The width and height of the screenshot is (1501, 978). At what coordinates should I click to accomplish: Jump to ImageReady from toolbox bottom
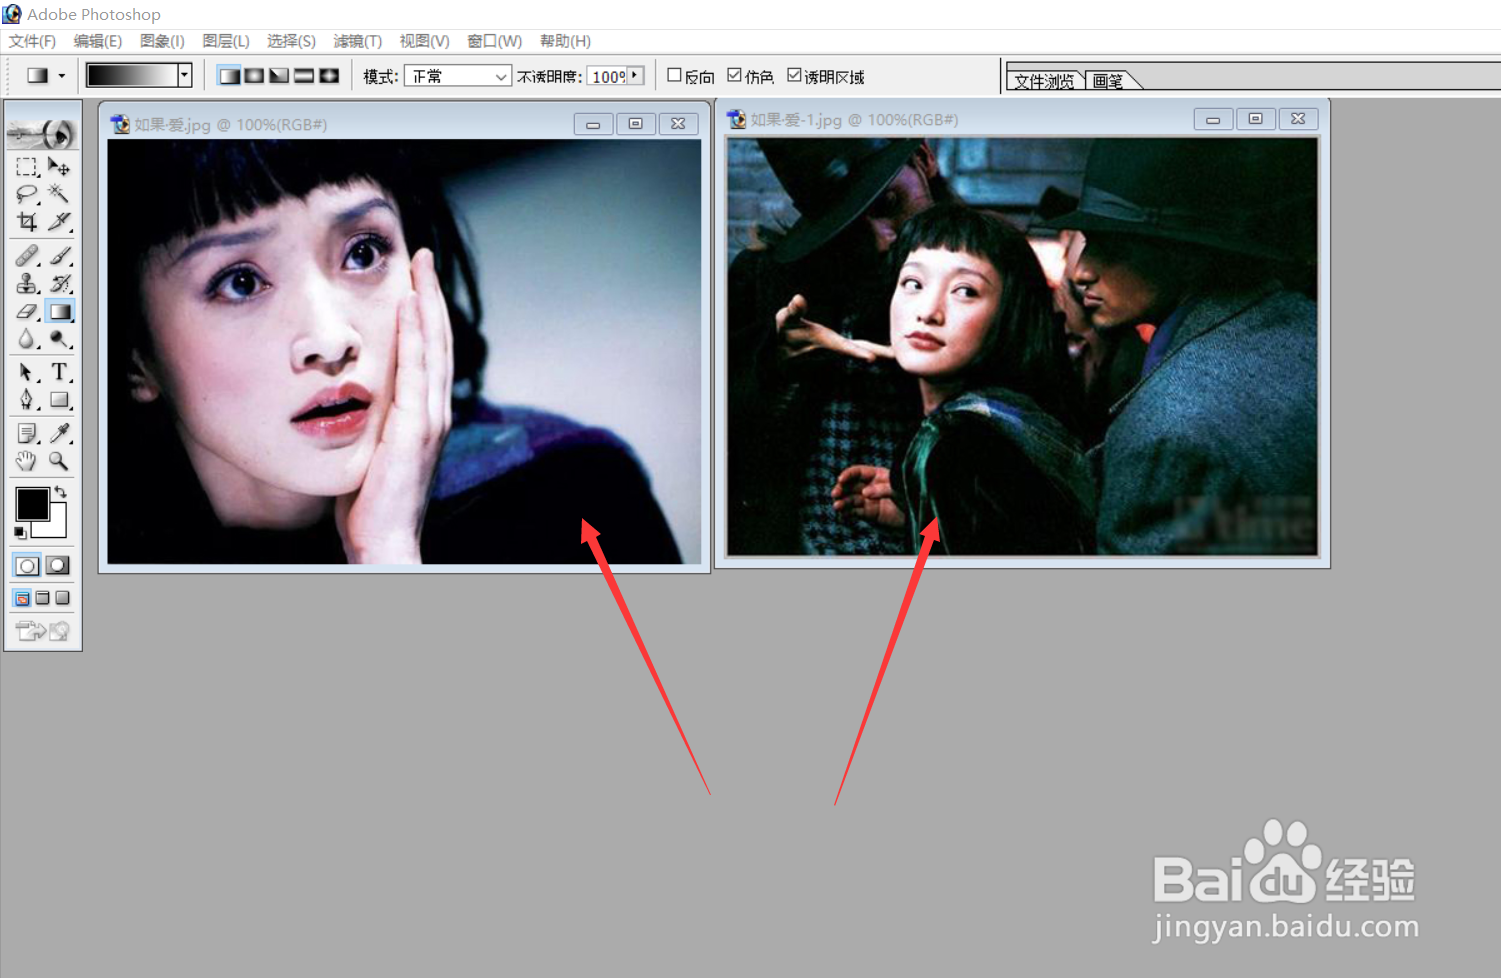click(x=42, y=631)
